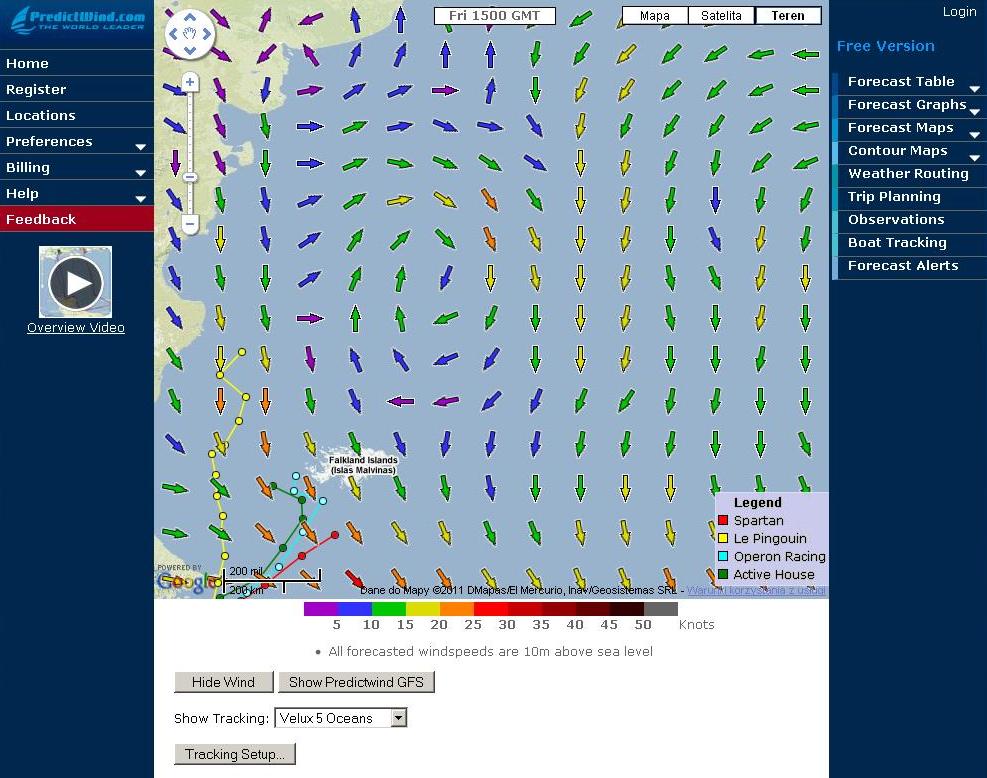987x778 pixels.
Task: Click the Google logo on map
Action: click(x=188, y=582)
